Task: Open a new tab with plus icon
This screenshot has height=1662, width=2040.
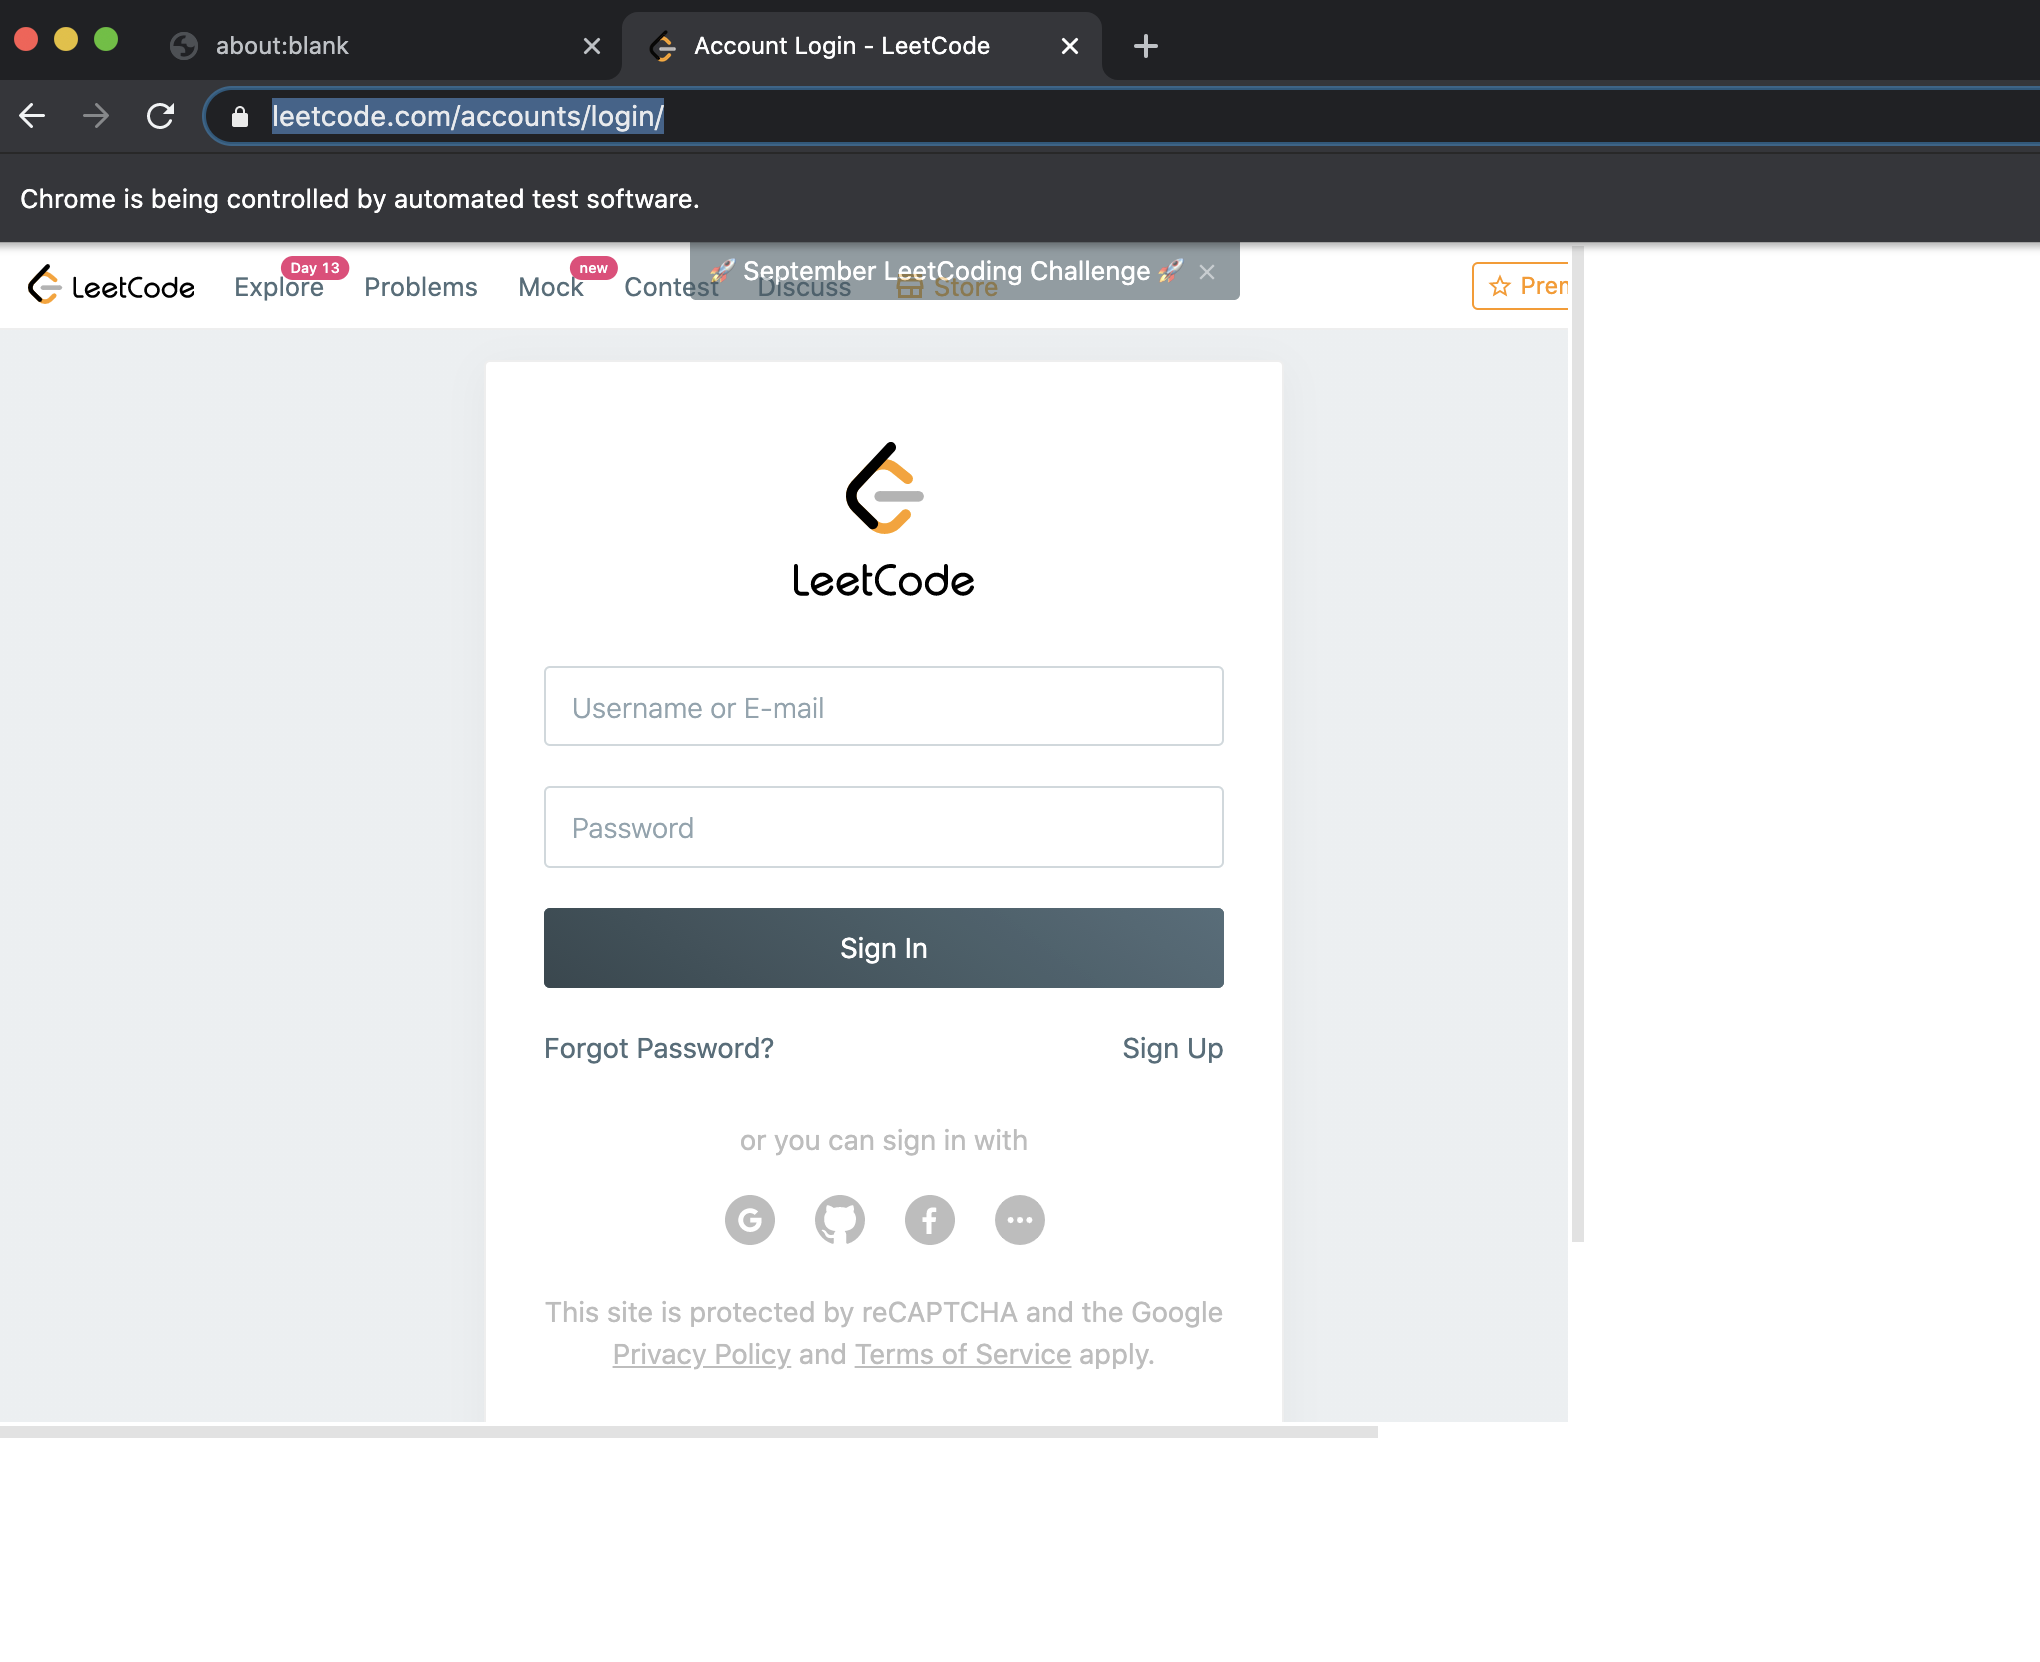Action: [x=1146, y=46]
